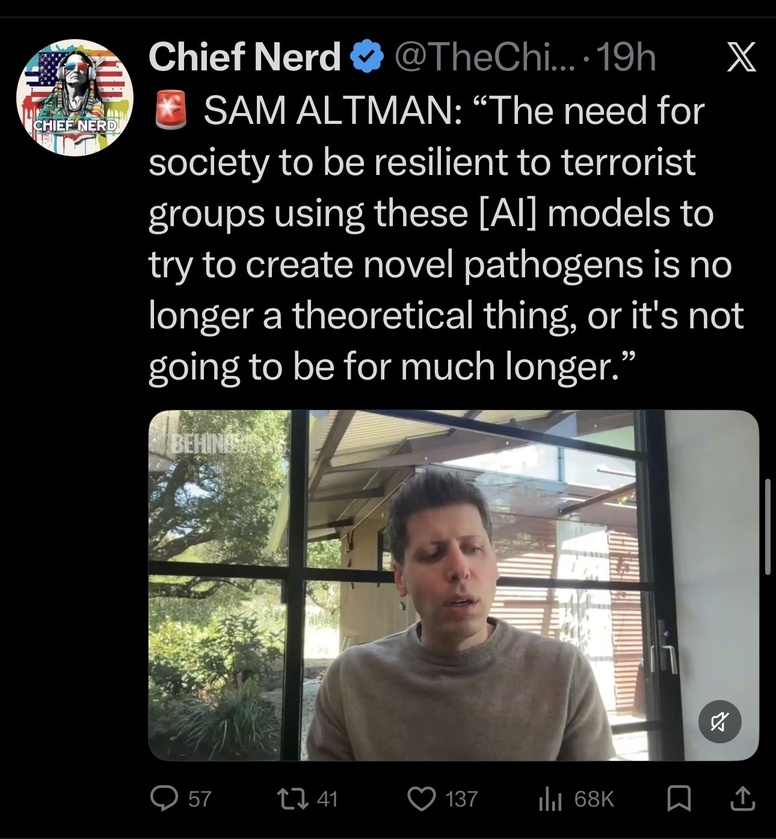The image size is (776, 839).
Task: Share the tweet via share icon
Action: pos(741,797)
